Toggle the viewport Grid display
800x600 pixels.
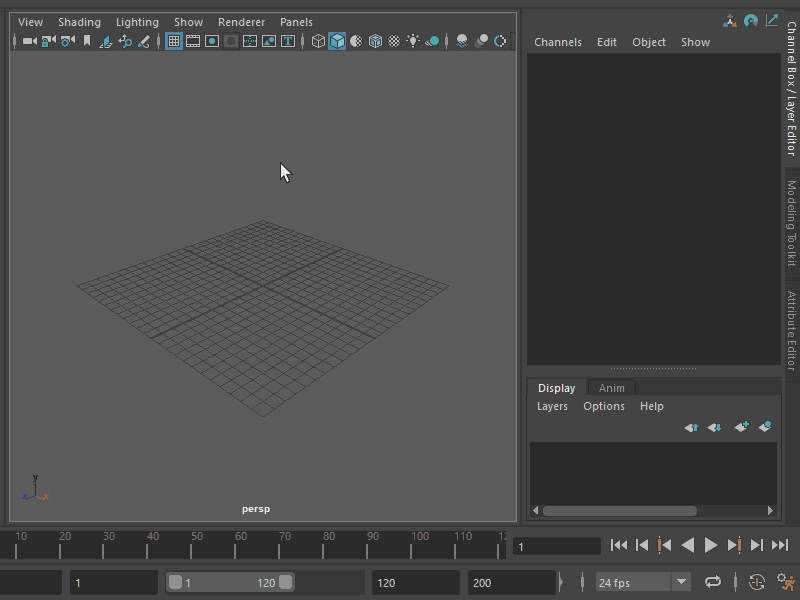click(x=174, y=41)
